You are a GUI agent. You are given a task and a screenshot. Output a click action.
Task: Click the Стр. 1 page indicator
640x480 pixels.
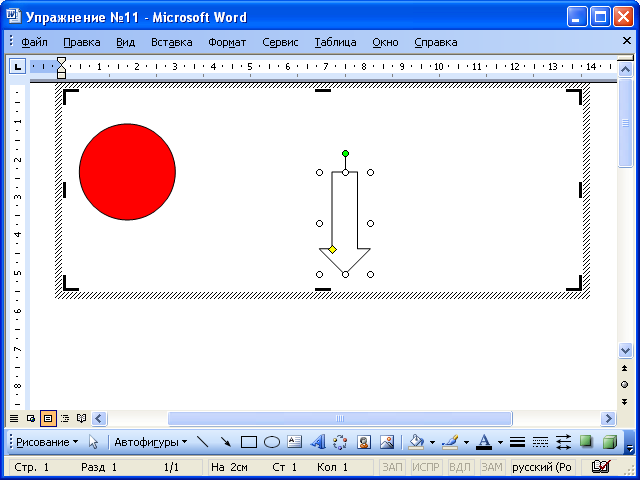(x=31, y=467)
